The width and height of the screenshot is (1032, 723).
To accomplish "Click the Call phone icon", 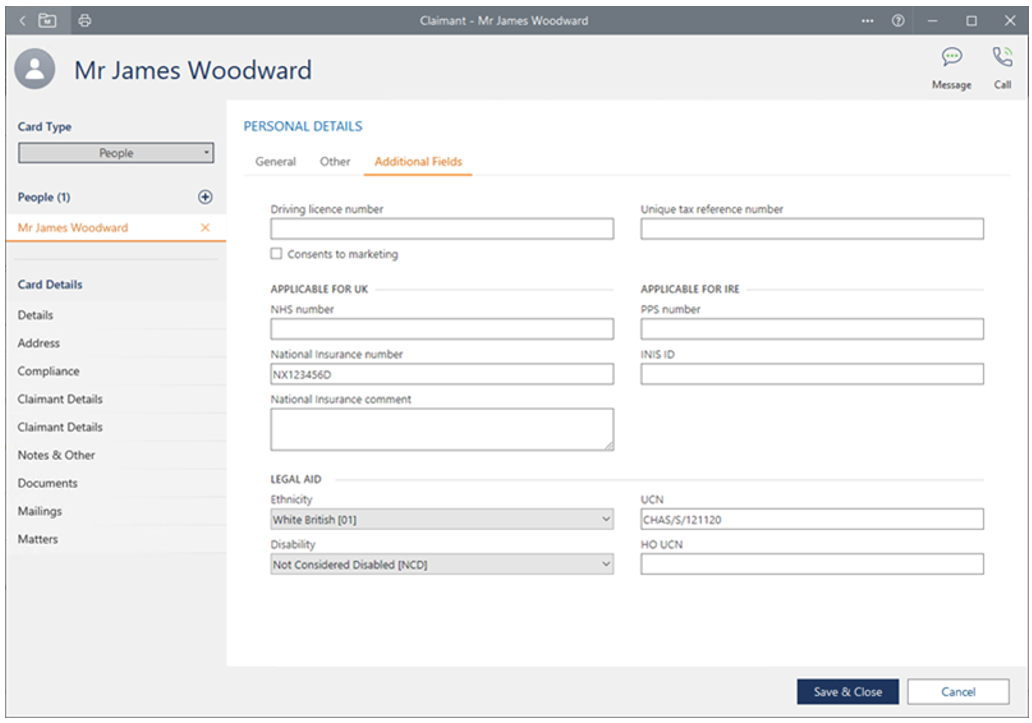I will pos(1001,57).
